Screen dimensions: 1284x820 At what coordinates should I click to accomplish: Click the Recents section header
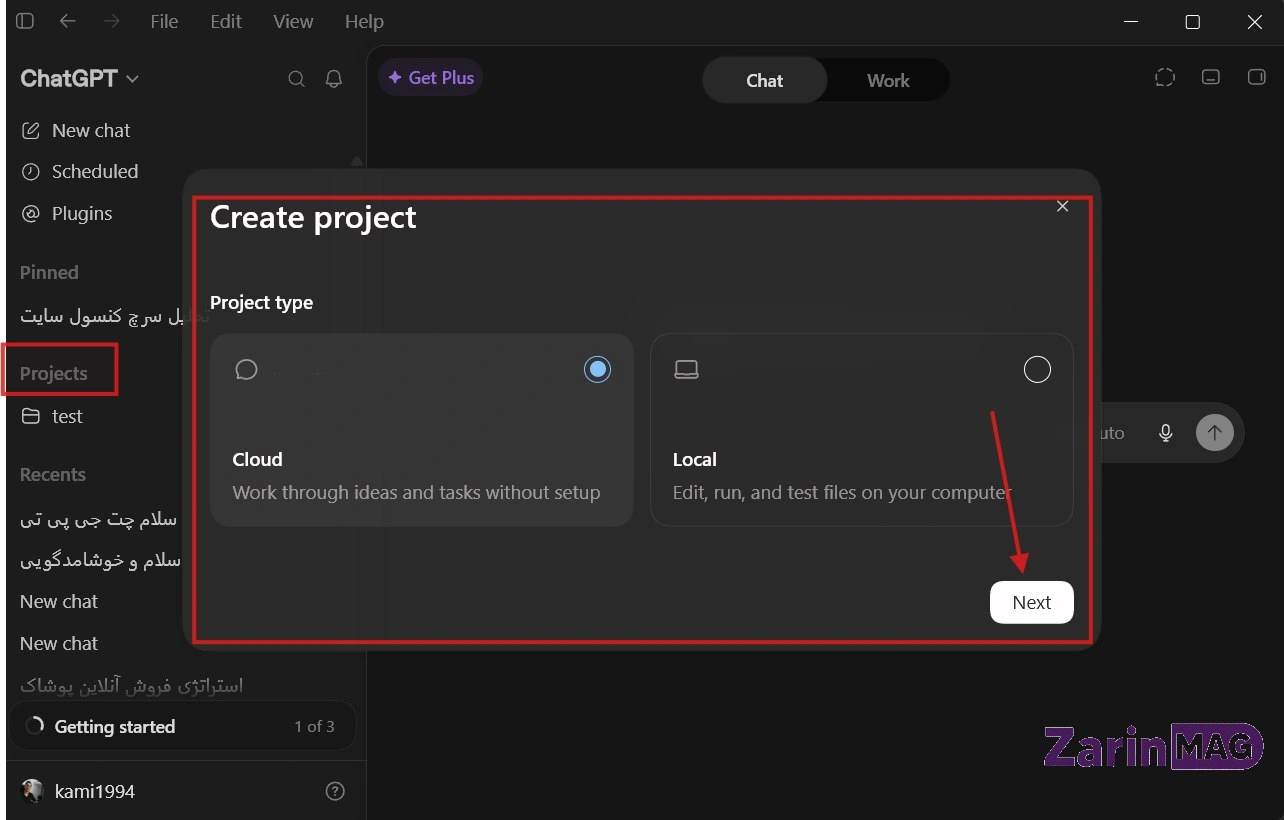53,474
